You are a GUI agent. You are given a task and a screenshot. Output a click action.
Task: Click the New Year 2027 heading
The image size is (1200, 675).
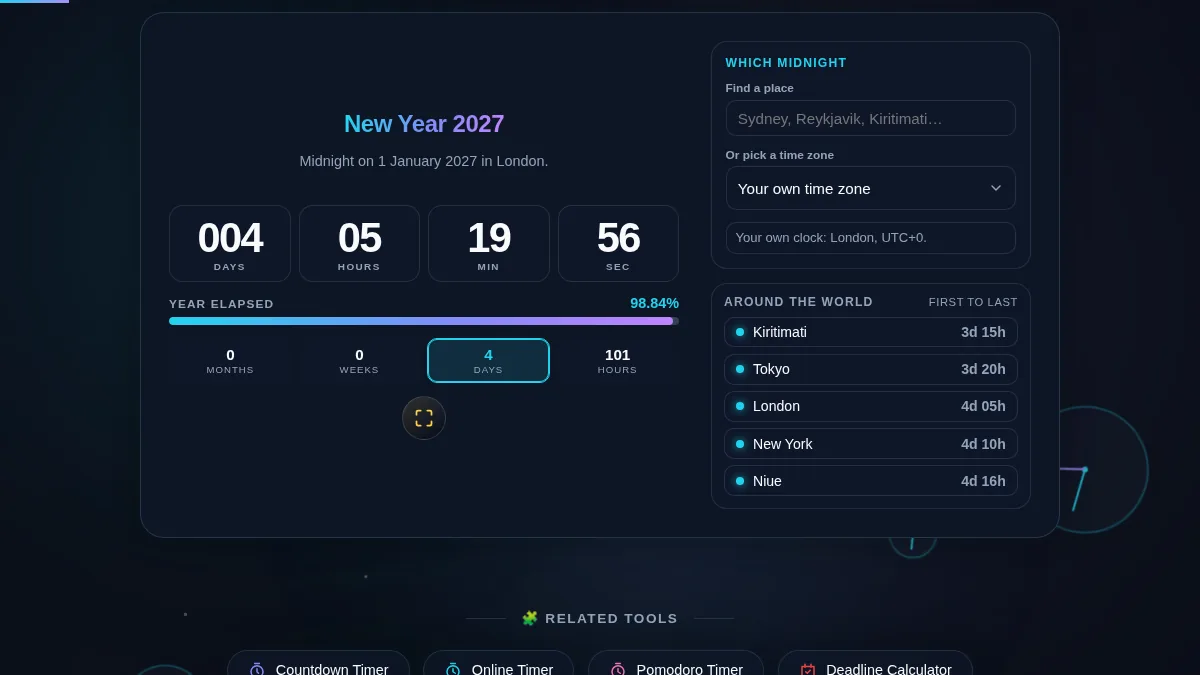[x=424, y=124]
